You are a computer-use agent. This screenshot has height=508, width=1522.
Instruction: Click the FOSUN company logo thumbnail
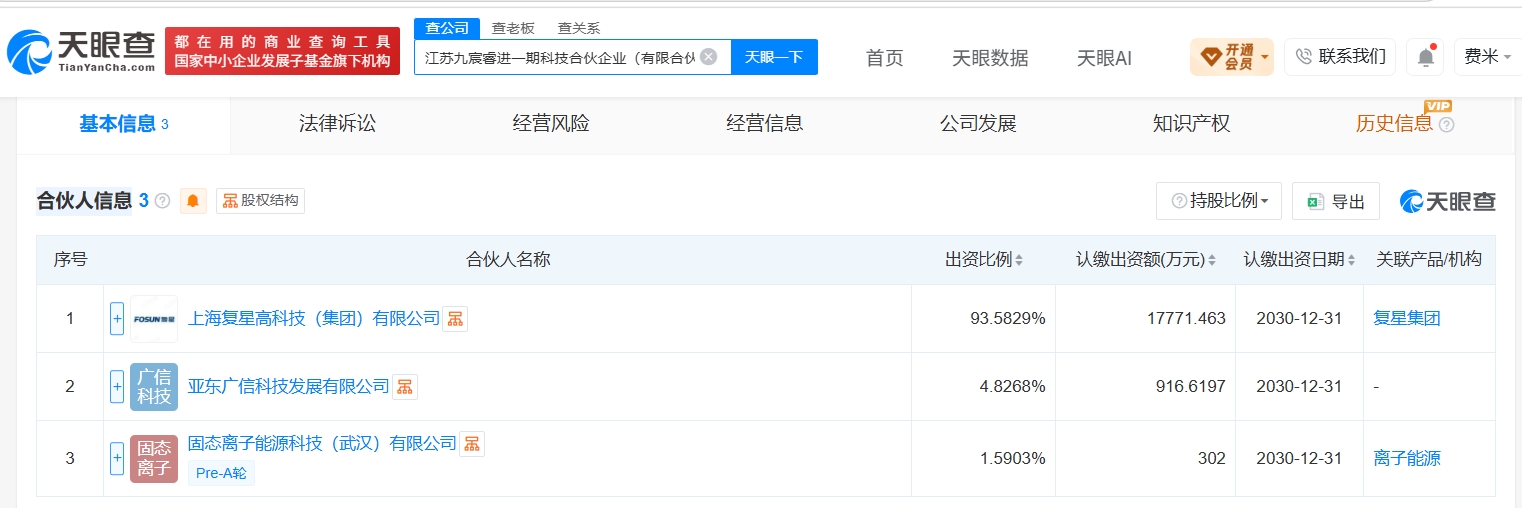tap(154, 319)
